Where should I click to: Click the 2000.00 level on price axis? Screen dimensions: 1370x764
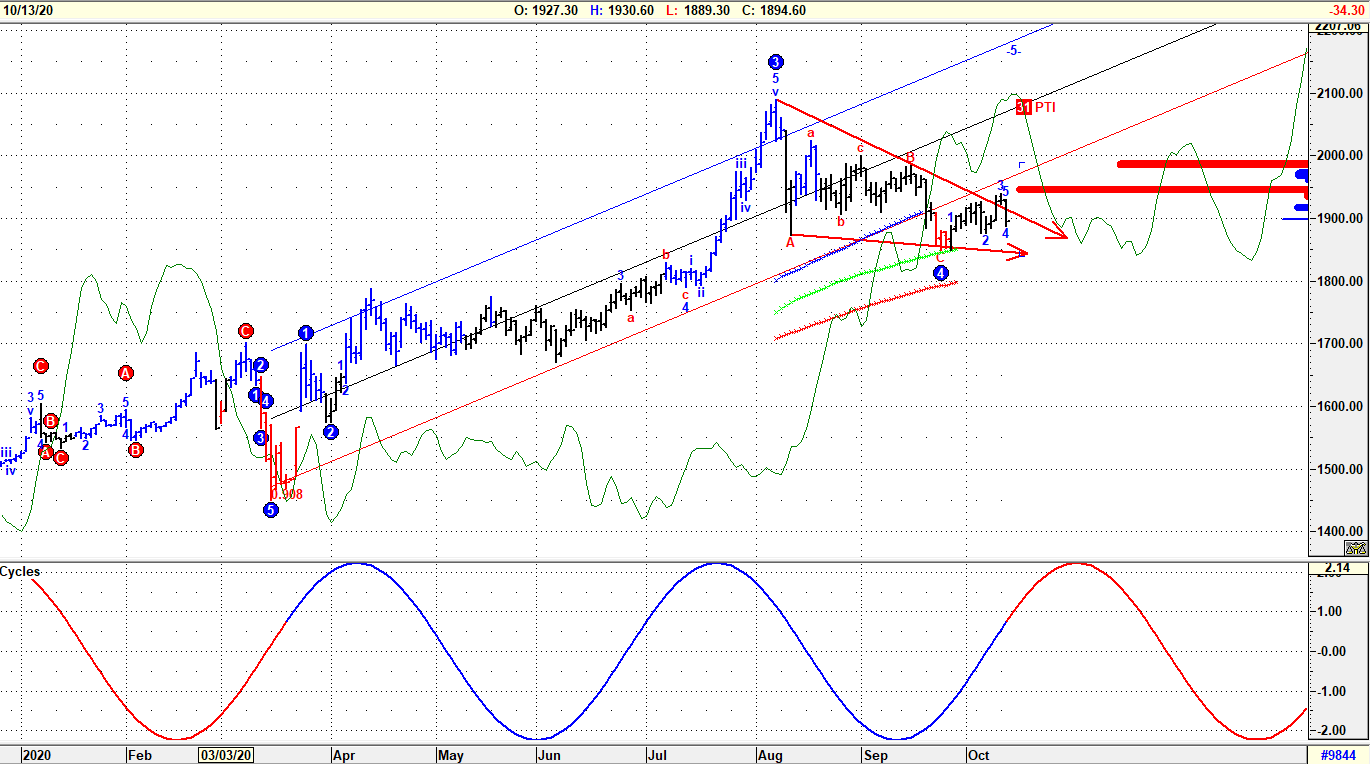tap(1340, 156)
